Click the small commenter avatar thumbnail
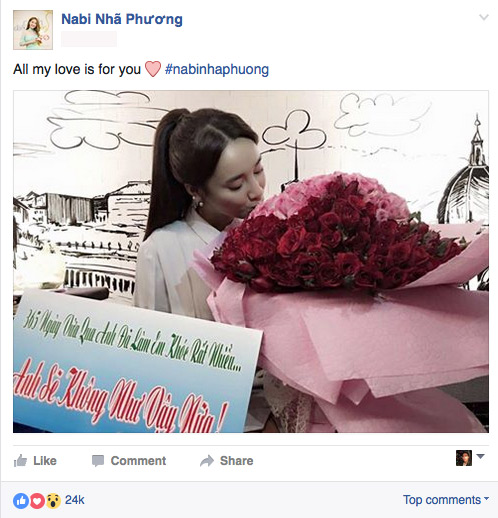This screenshot has width=498, height=518. point(464,458)
